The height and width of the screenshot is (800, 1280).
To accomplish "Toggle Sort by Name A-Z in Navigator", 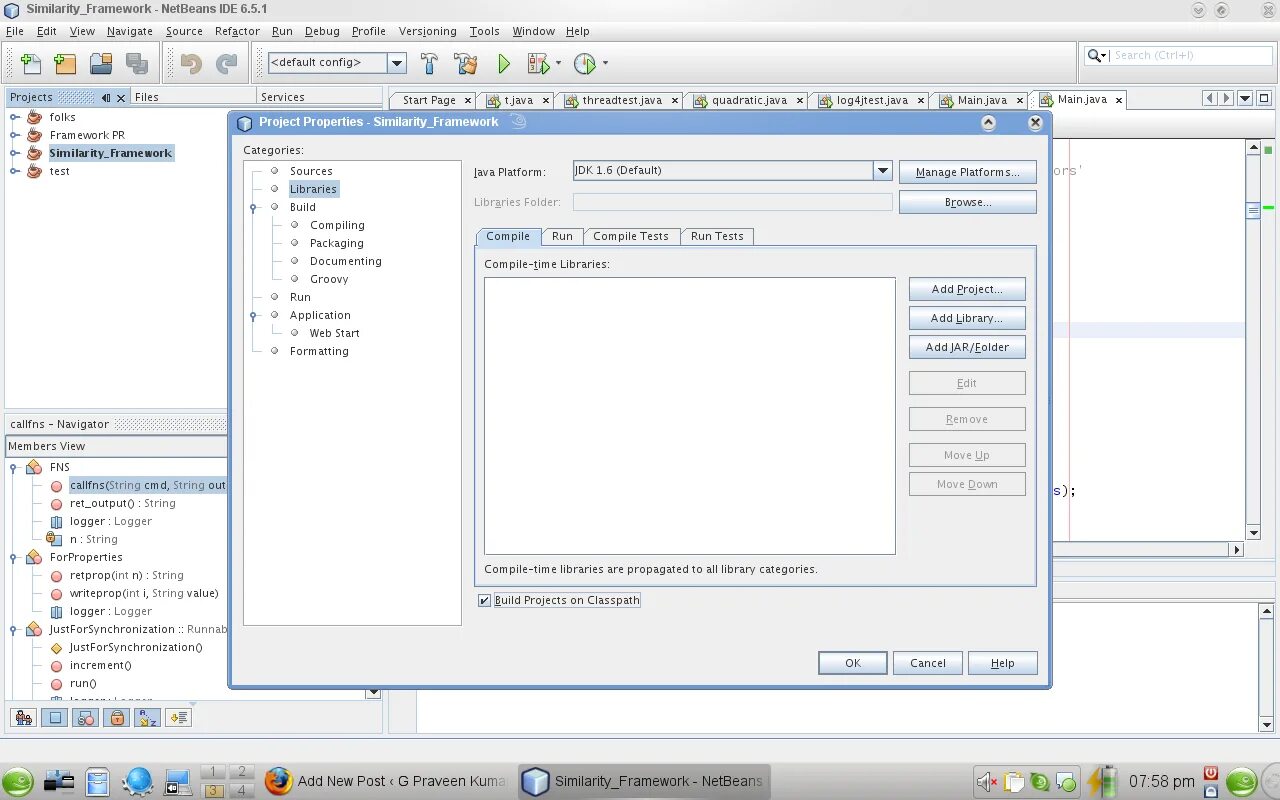I will (x=147, y=717).
